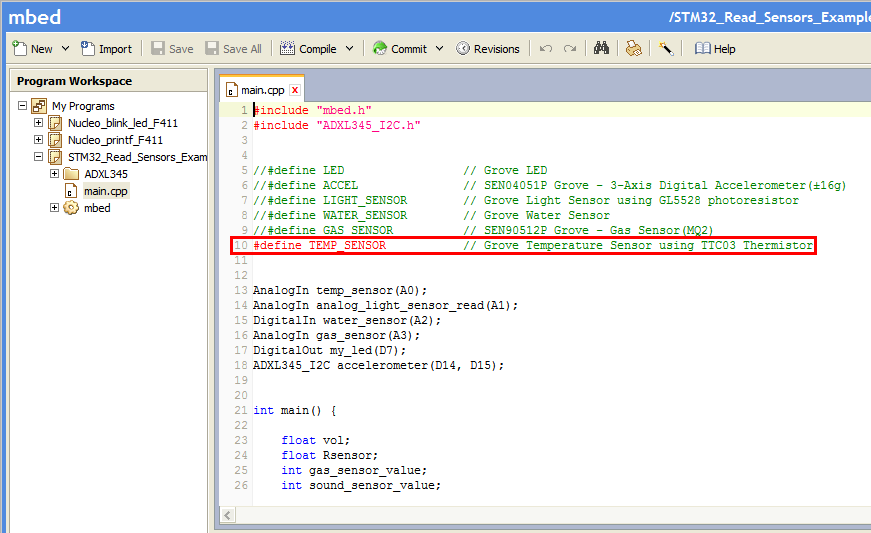The height and width of the screenshot is (533, 871).
Task: Collapse the My Programs tree node
Action: (22, 106)
